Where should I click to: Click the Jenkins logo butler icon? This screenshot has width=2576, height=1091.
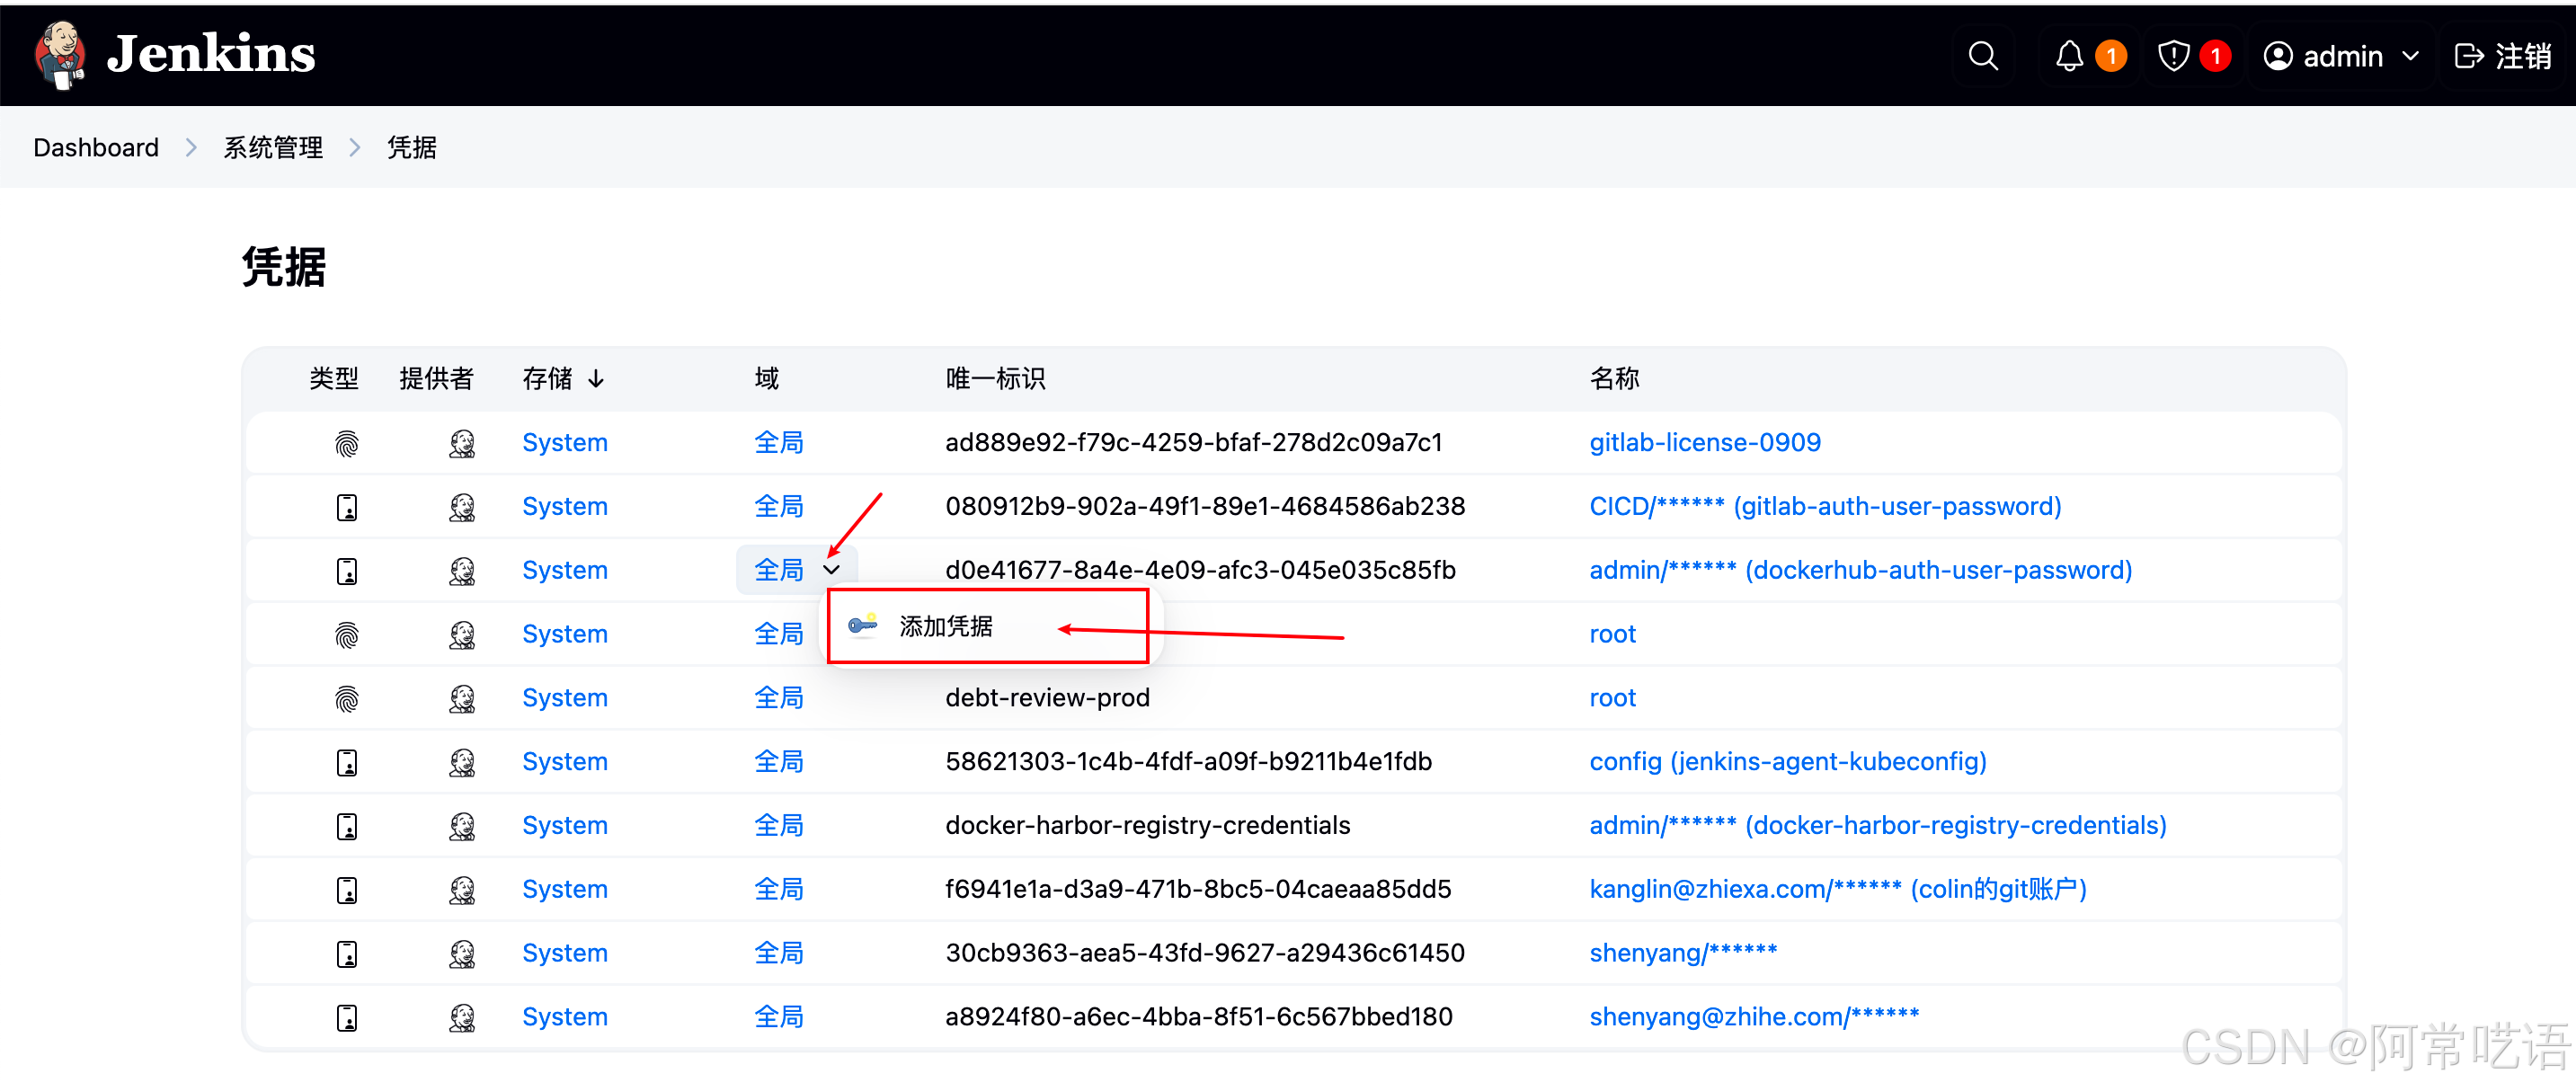point(60,54)
